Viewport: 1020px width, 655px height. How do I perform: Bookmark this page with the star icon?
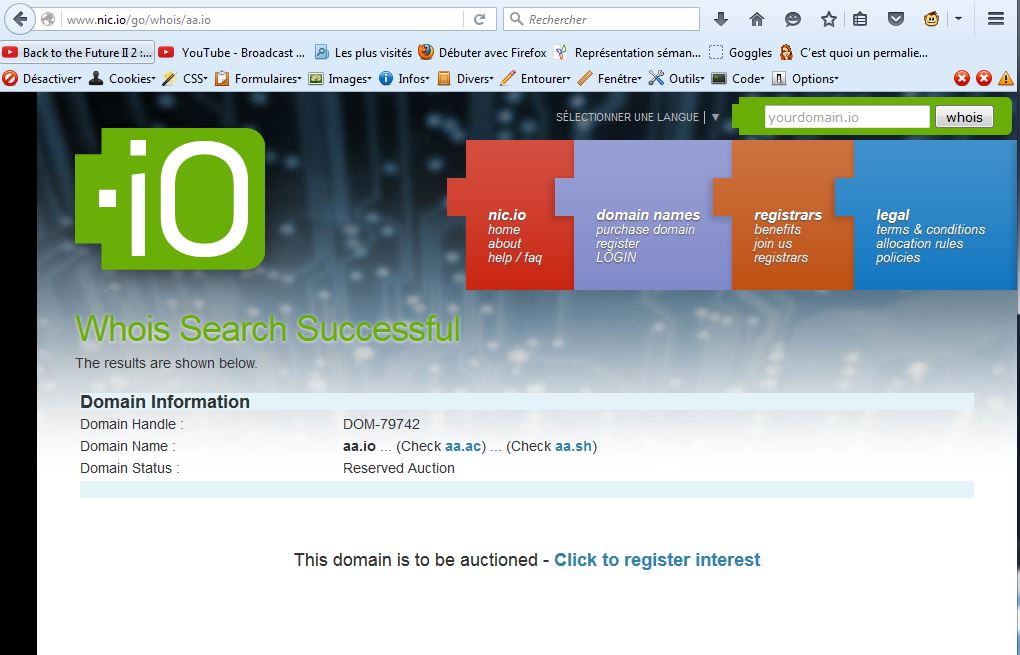(828, 19)
